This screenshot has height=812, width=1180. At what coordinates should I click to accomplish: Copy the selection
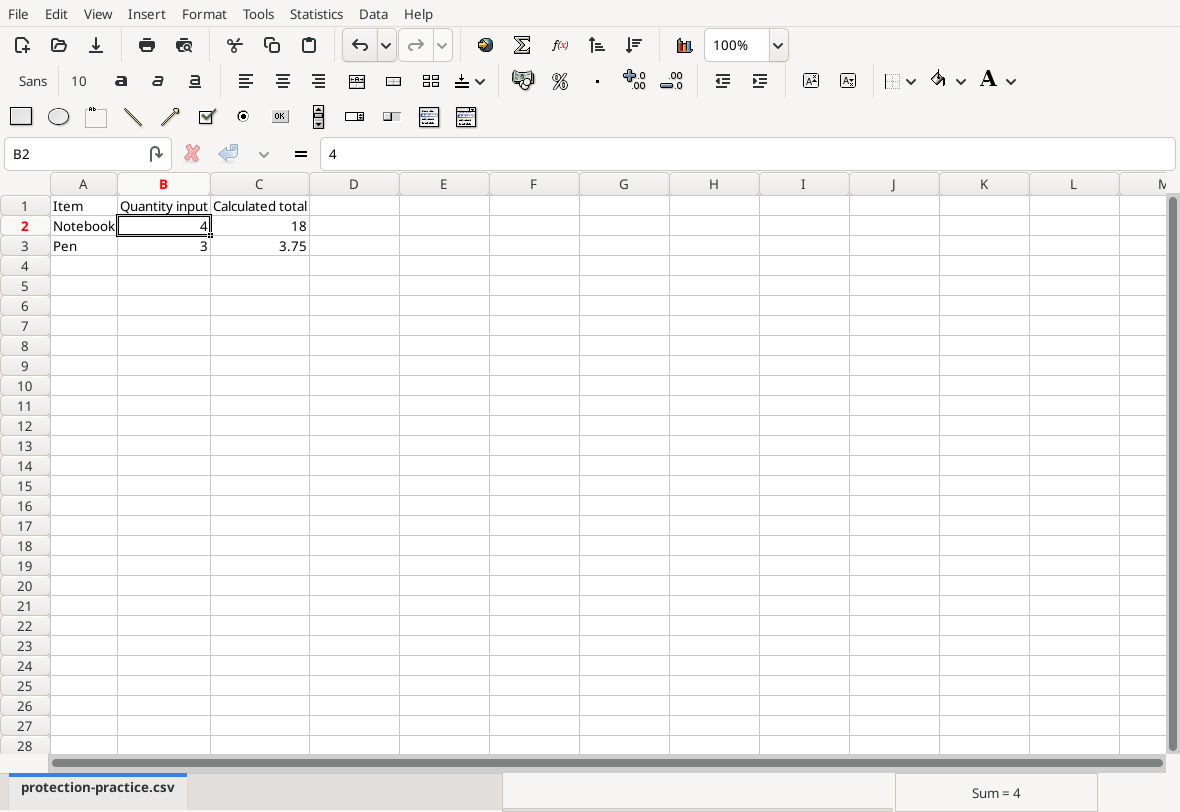pyautogui.click(x=272, y=45)
